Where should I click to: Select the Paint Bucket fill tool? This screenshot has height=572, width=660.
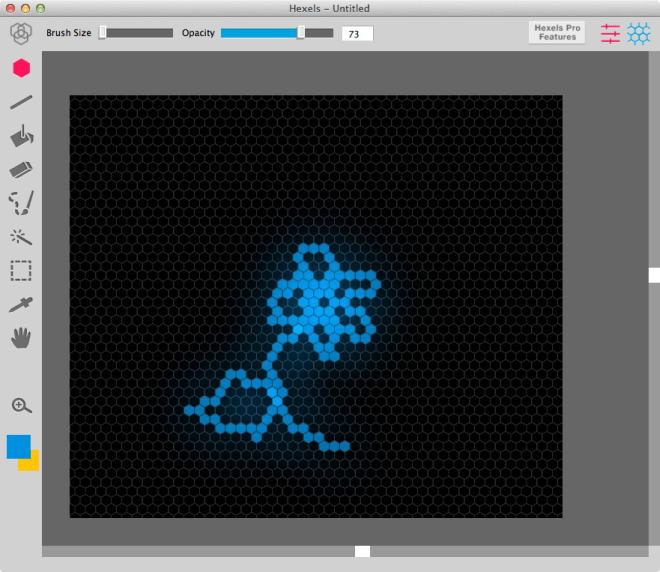(x=21, y=136)
